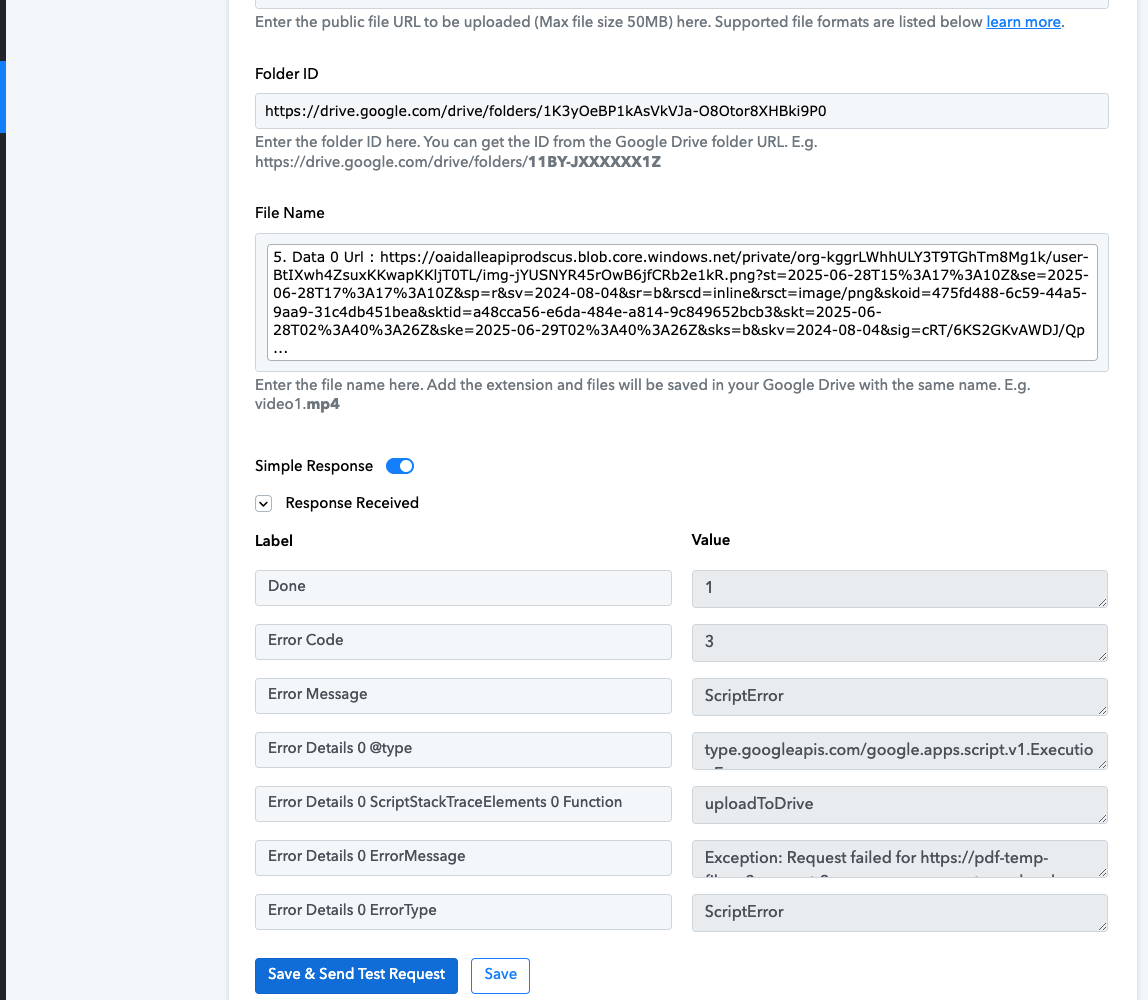
Task: Click the Error Details 0 ErrorMessage label
Action: click(463, 857)
